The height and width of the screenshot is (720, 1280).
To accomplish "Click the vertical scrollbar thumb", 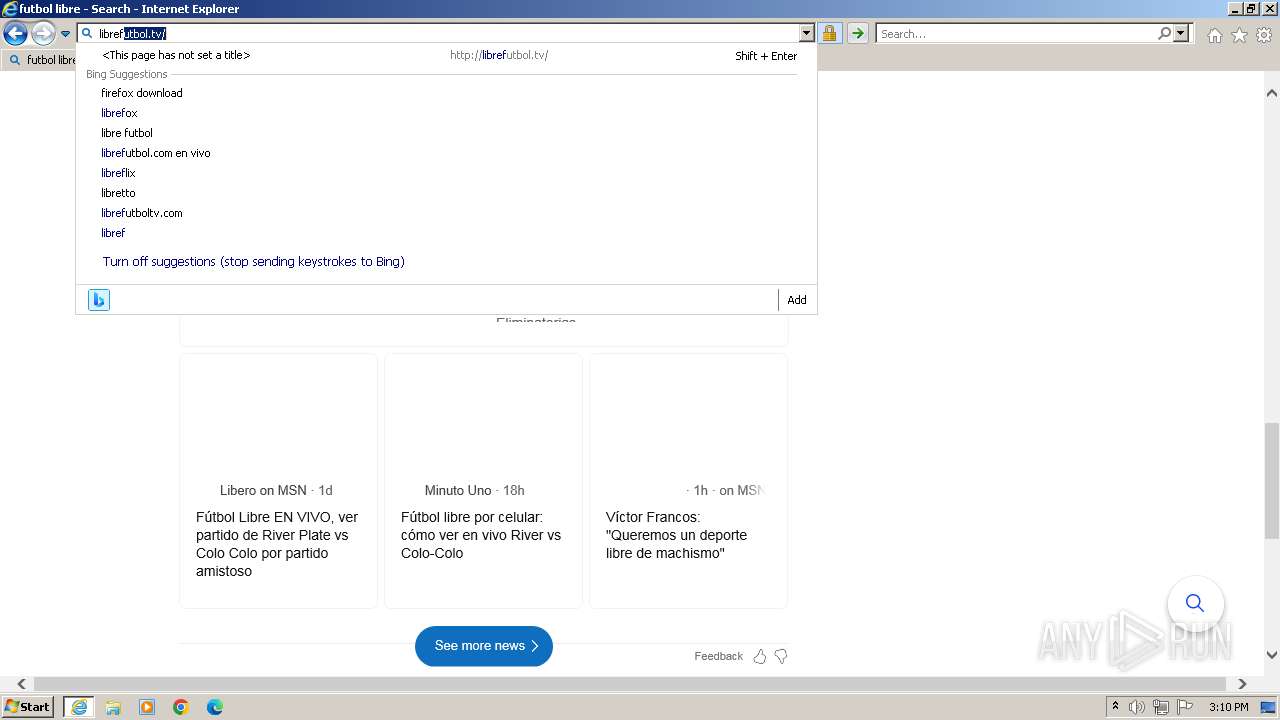I will pos(1272,481).
